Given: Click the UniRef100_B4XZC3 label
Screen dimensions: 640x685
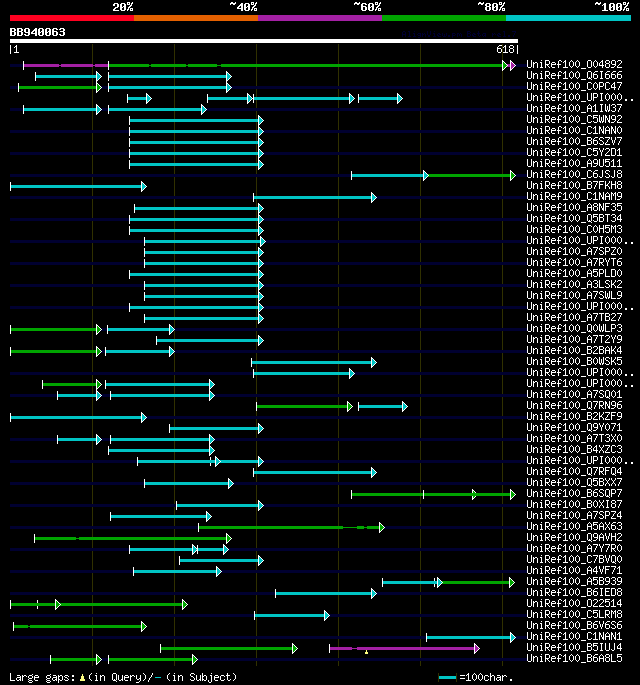Looking at the screenshot, I should (574, 450).
